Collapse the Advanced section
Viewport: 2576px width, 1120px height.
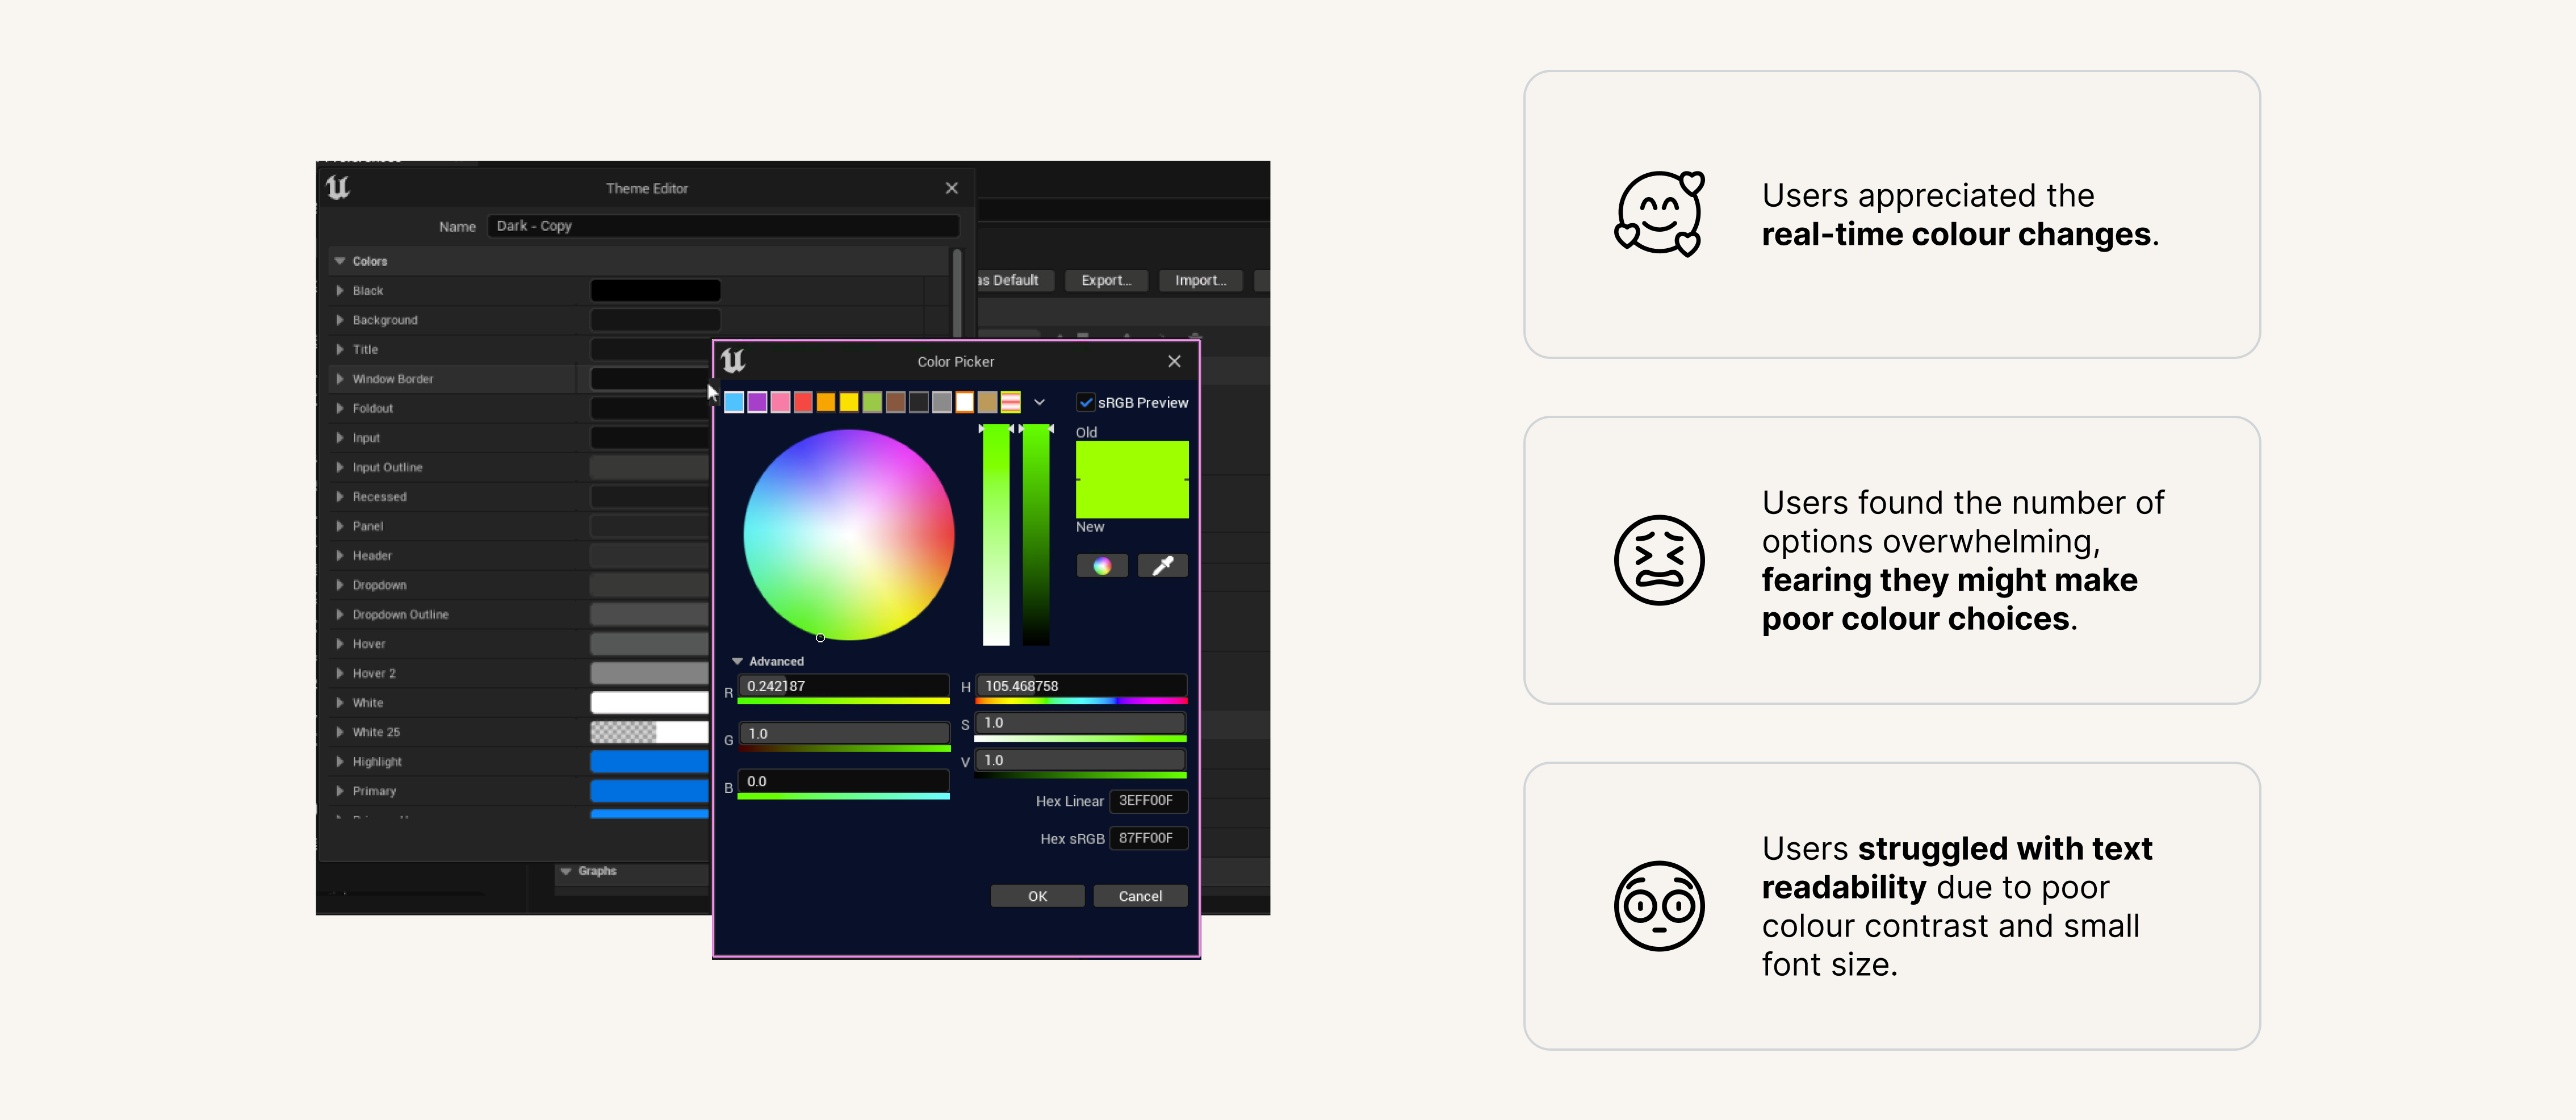point(738,661)
